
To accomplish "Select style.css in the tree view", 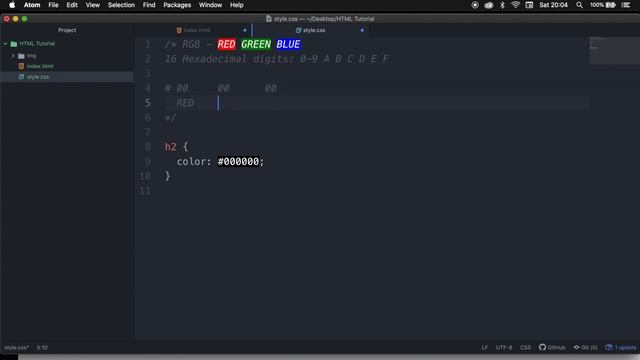I will pyautogui.click(x=38, y=77).
